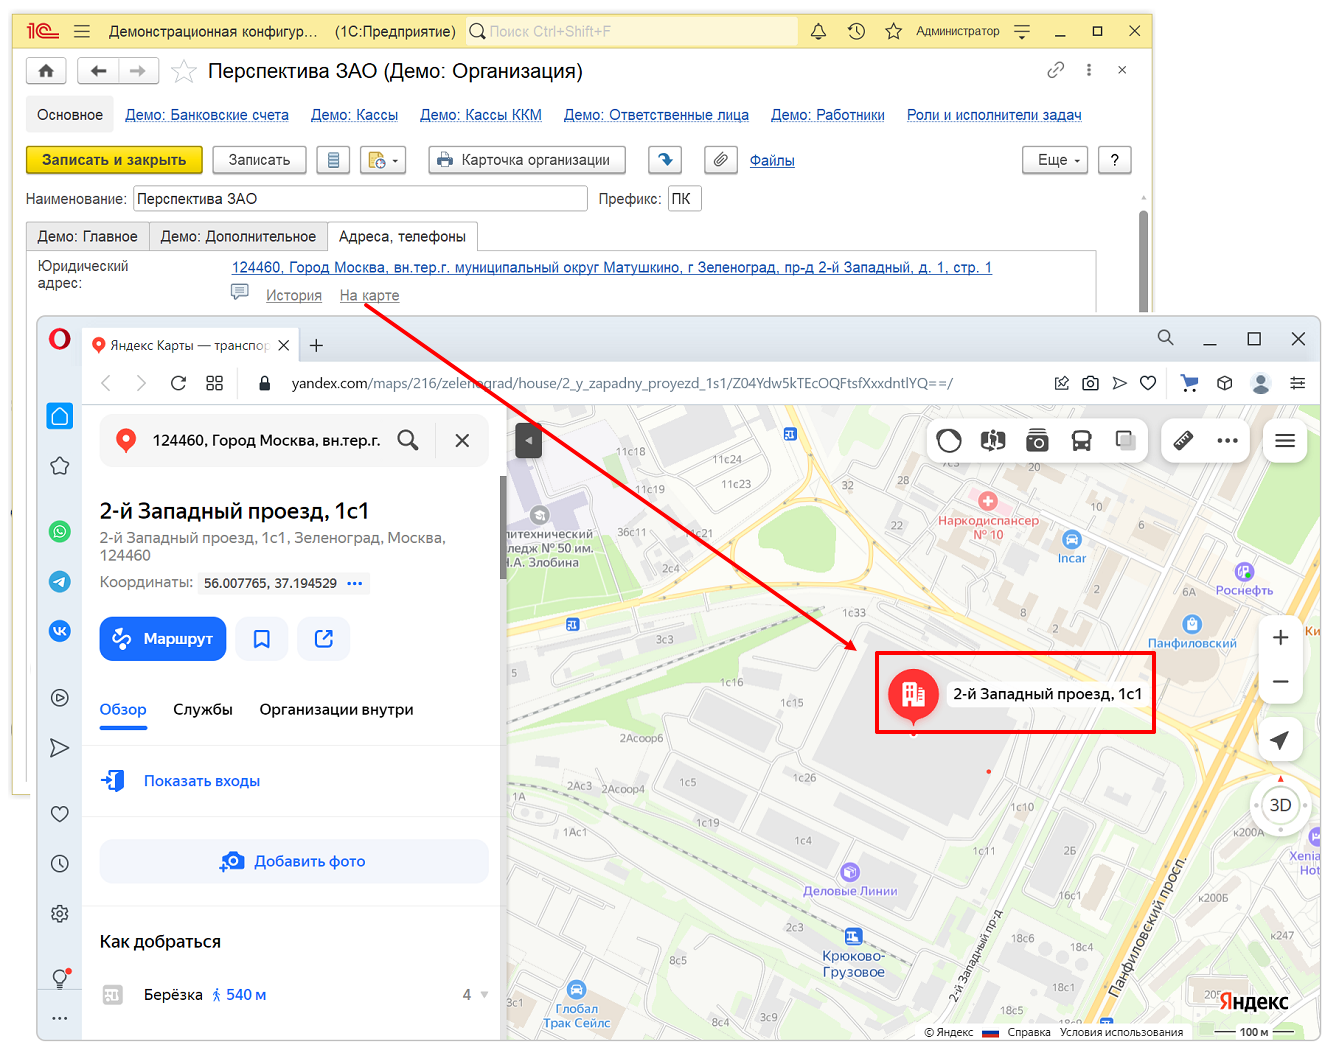This screenshot has height=1052, width=1331.
Task: Take Opera snapshot with camera icon
Action: 1090,383
